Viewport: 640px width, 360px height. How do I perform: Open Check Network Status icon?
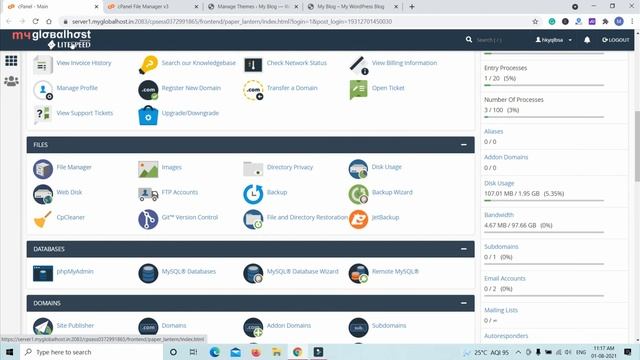pos(253,64)
